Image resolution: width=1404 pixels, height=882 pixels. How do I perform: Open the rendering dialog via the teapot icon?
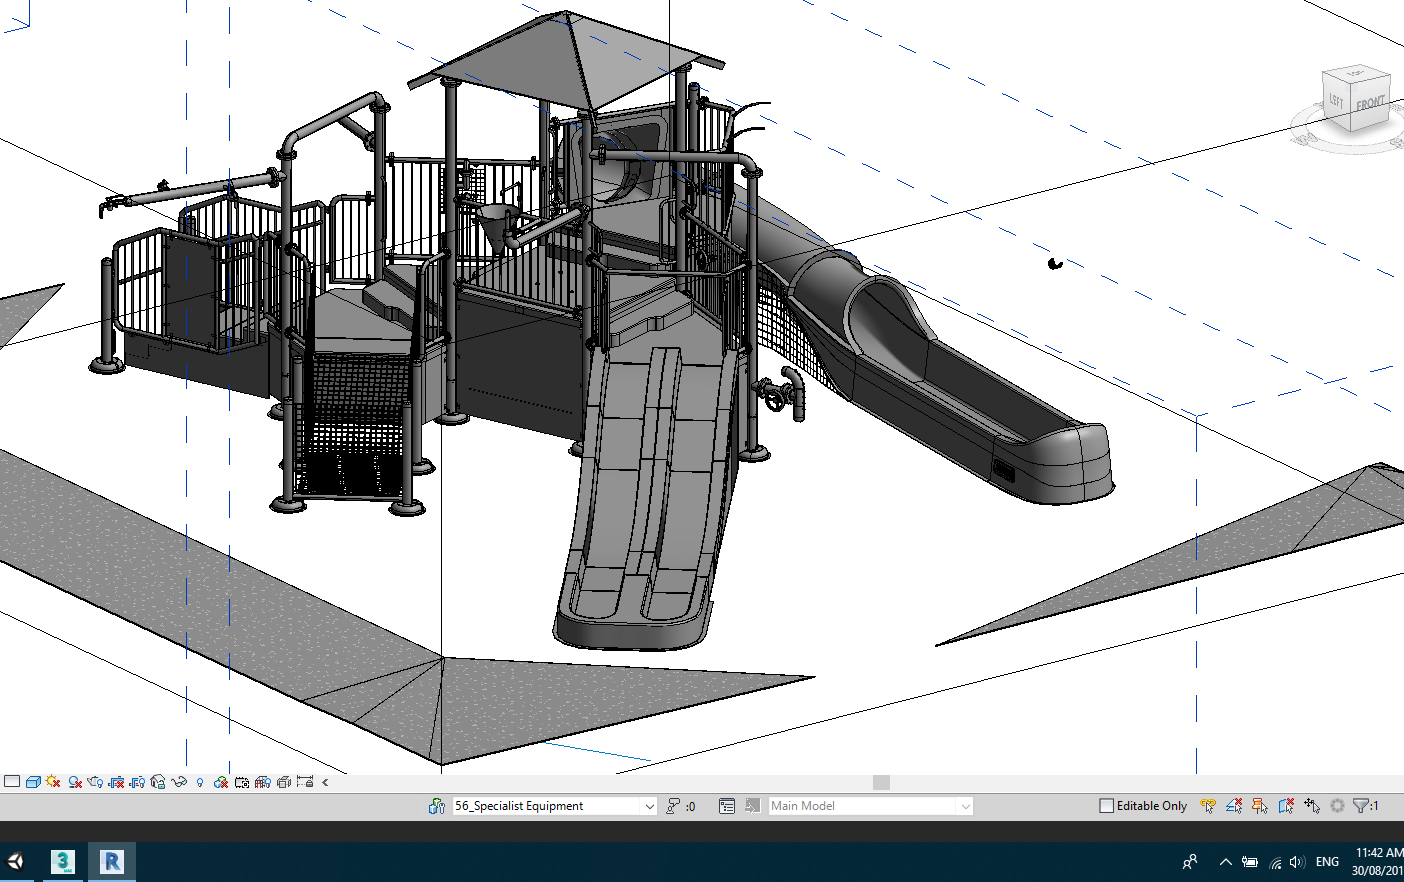pos(96,782)
